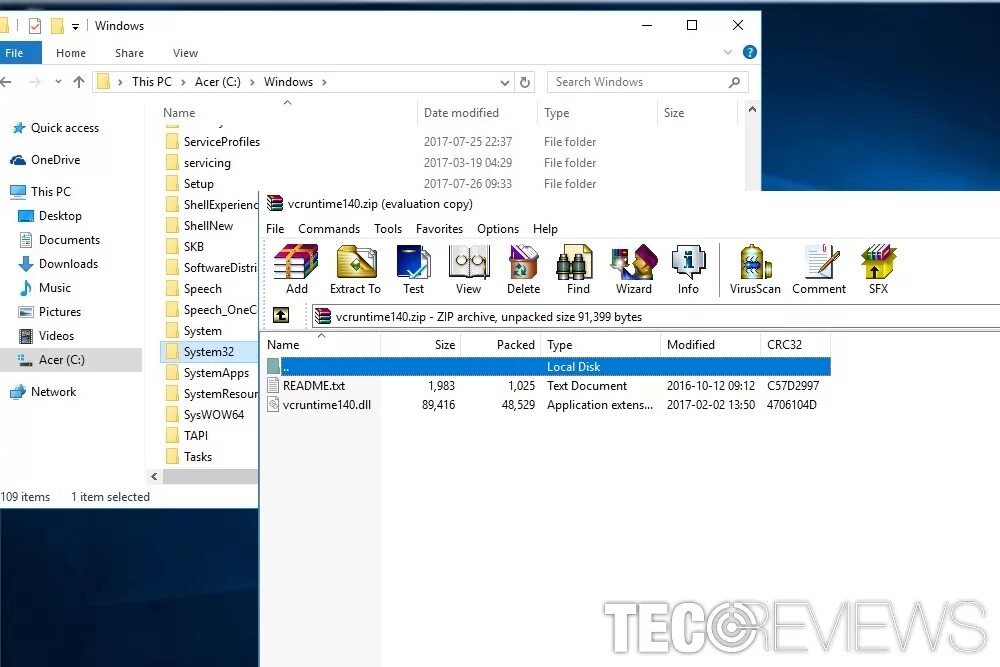Open the View icon in WinRAR
Image resolution: width=1000 pixels, height=667 pixels.
(x=468, y=269)
